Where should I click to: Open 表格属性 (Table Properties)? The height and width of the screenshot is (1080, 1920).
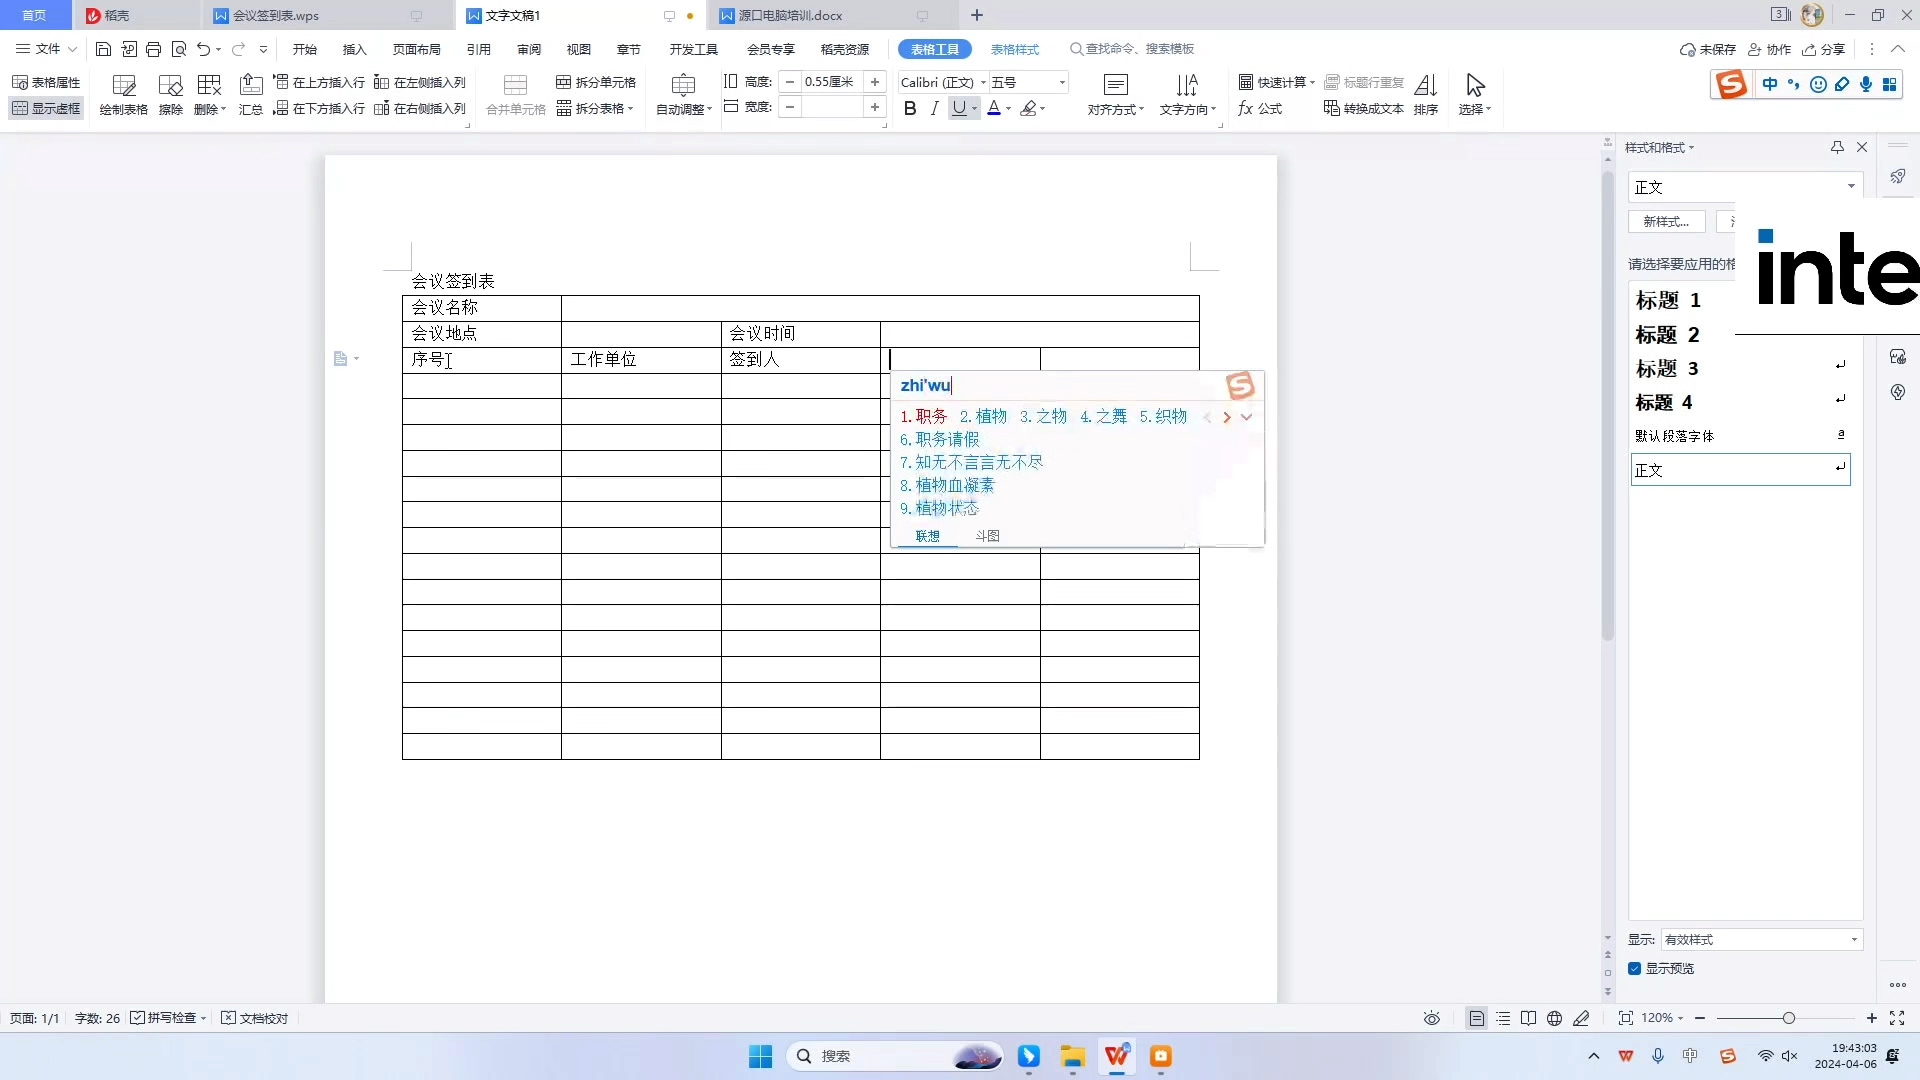click(x=46, y=82)
